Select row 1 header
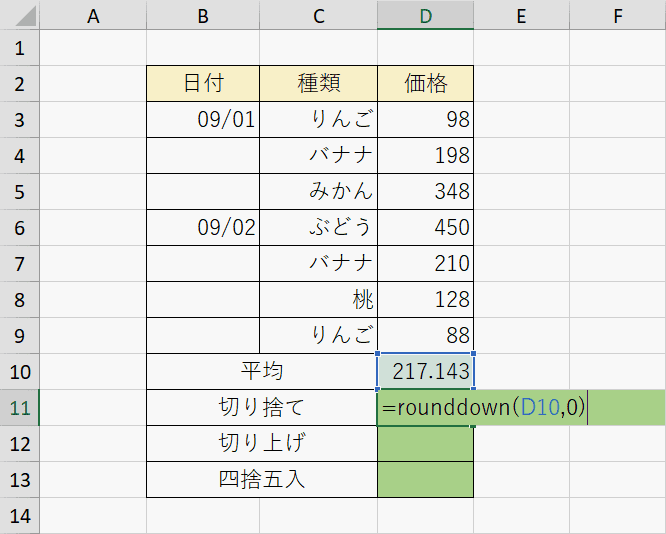This screenshot has height=534, width=666. tap(20, 48)
